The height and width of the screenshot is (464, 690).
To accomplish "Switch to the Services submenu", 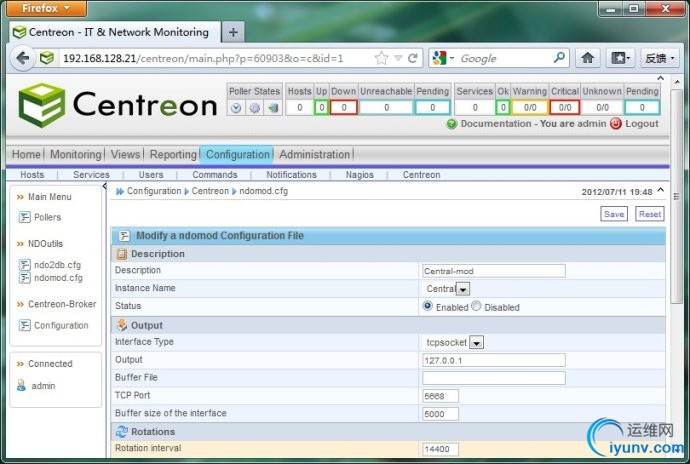I will click(91, 175).
